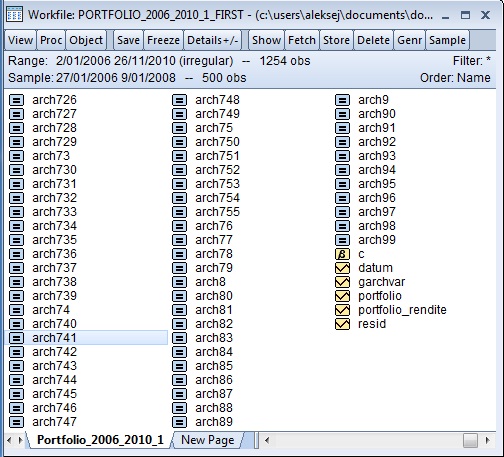The width and height of the screenshot is (504, 457).
Task: Select the arch86 object name
Action: (x=214, y=380)
